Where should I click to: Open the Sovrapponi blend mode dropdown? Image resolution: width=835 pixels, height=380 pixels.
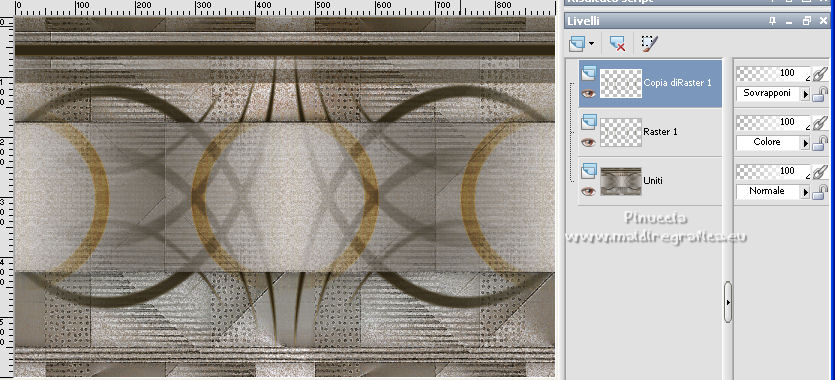point(806,94)
